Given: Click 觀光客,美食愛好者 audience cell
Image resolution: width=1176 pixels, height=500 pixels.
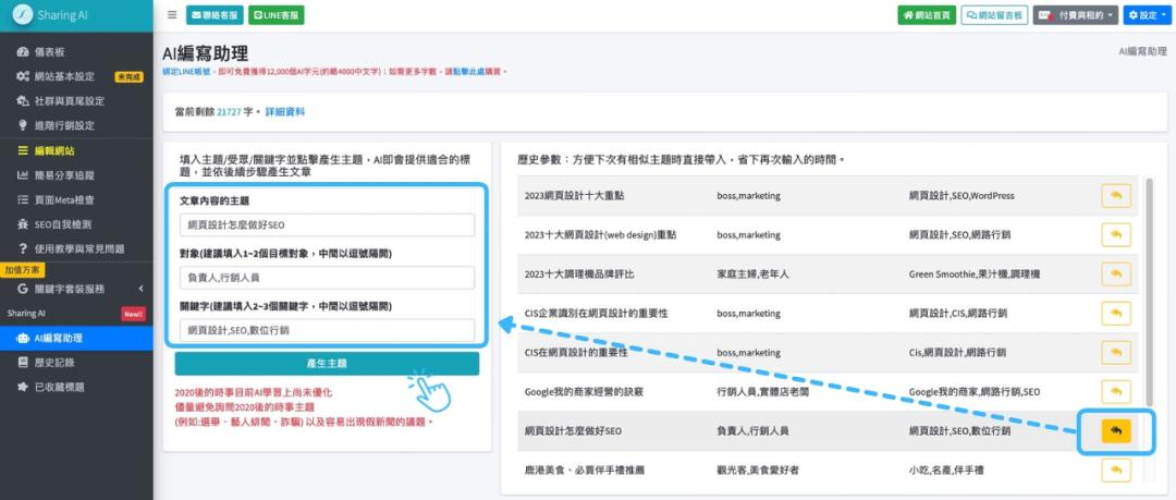Looking at the screenshot, I should (x=758, y=470).
